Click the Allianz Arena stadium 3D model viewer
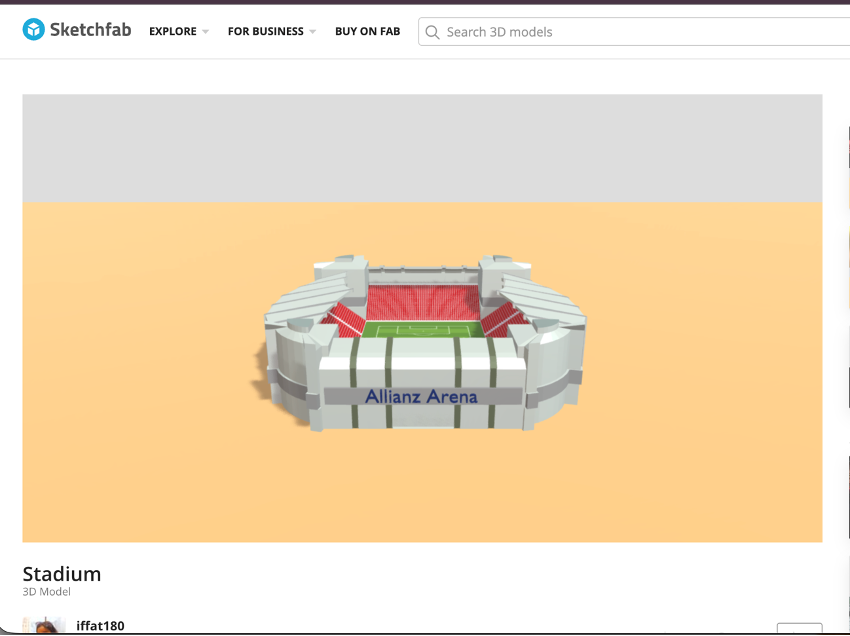The height and width of the screenshot is (636, 850). (x=422, y=318)
